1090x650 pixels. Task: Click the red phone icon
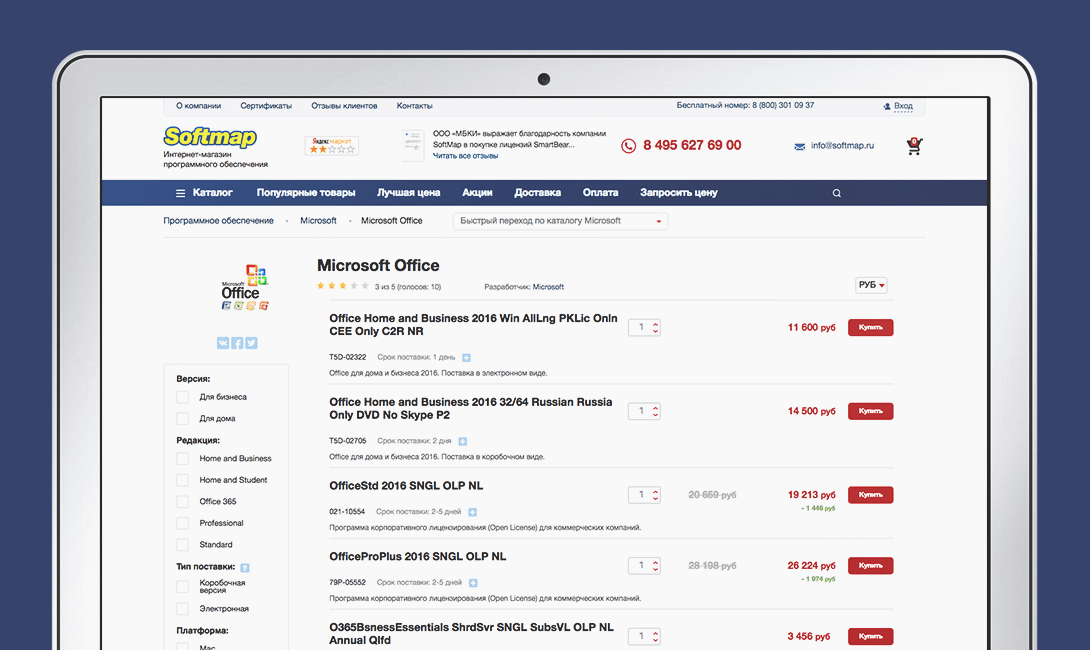[x=628, y=146]
